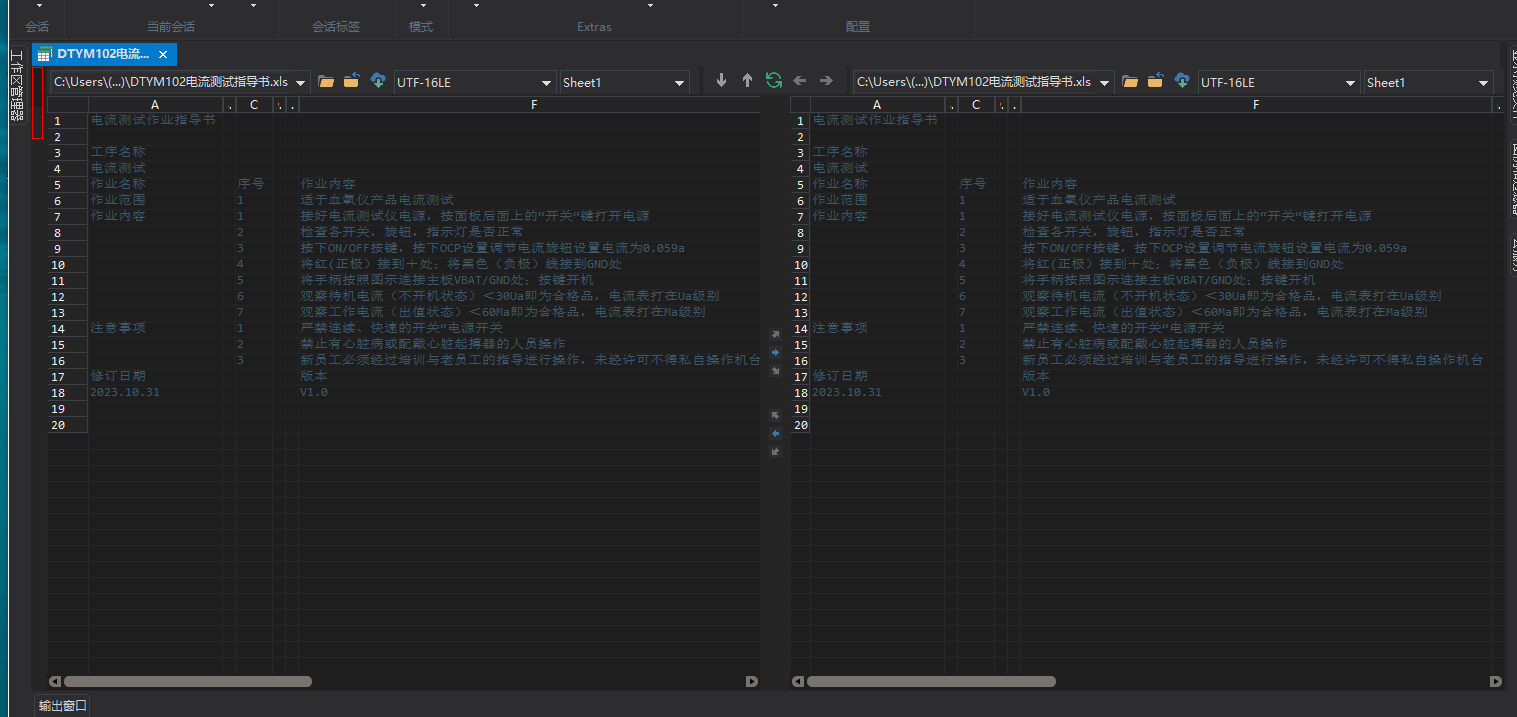Click left pane scrollbar right arrow
1517x717 pixels.
752,681
